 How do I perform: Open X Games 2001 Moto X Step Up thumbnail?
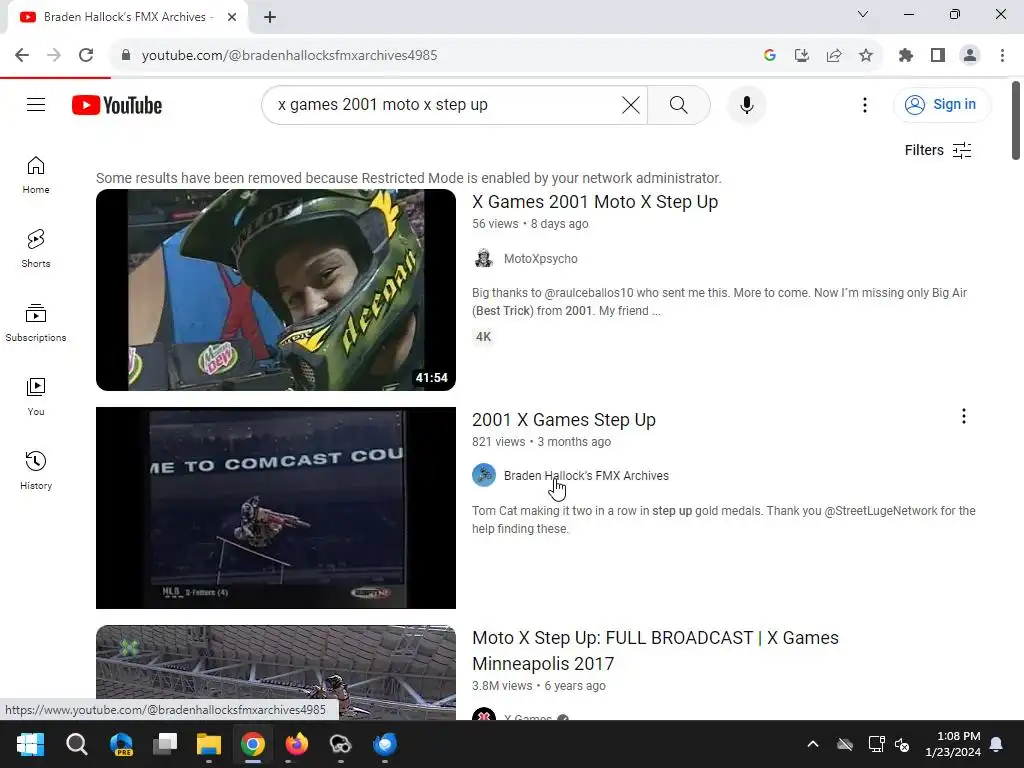tap(276, 290)
